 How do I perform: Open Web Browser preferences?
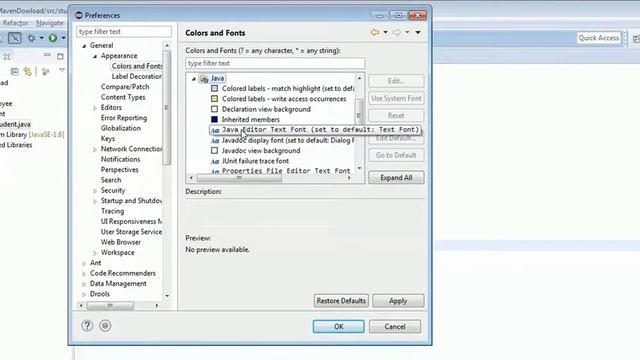tap(121, 242)
